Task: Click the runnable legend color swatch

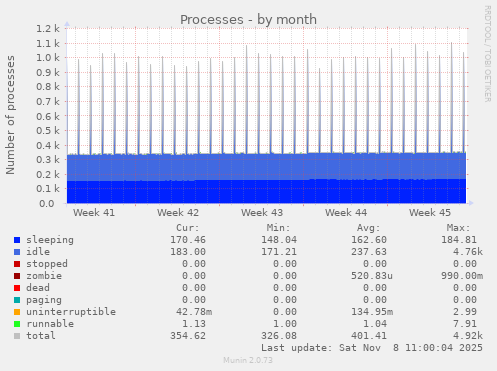Action: [x=17, y=324]
